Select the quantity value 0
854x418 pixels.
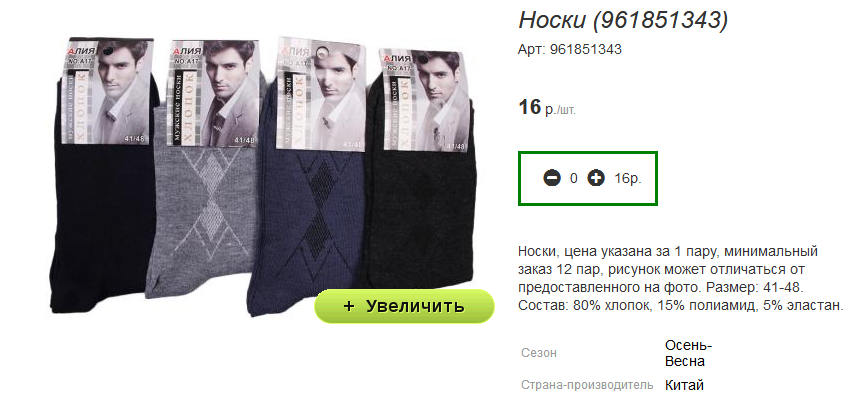[x=574, y=178]
